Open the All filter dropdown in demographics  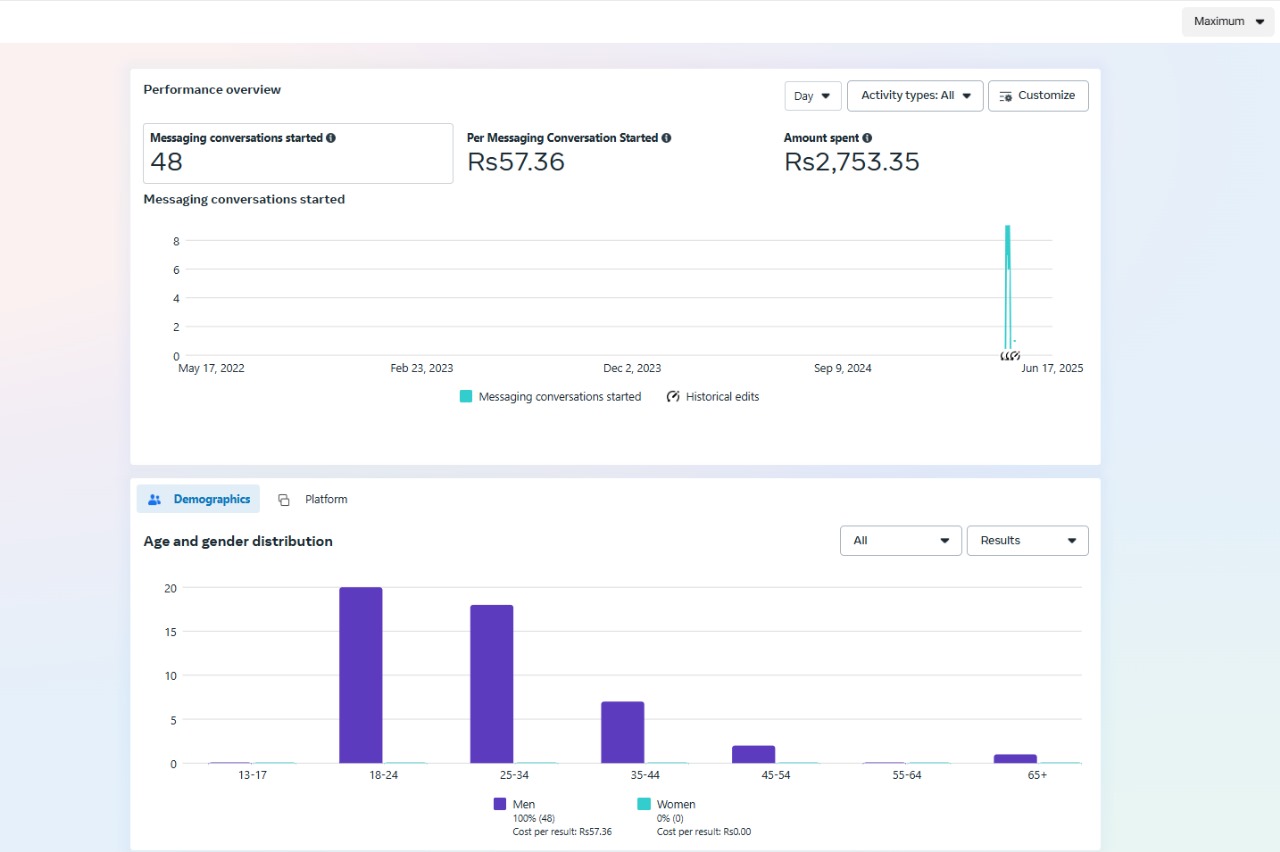click(900, 541)
